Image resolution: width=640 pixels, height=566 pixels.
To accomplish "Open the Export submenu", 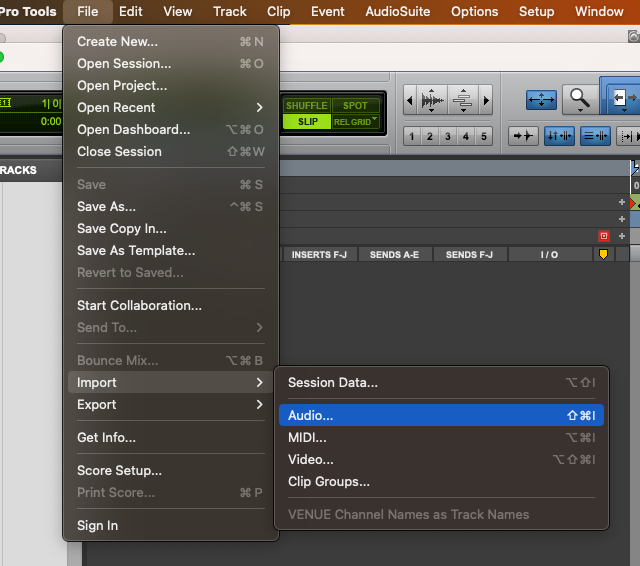I will pos(171,404).
